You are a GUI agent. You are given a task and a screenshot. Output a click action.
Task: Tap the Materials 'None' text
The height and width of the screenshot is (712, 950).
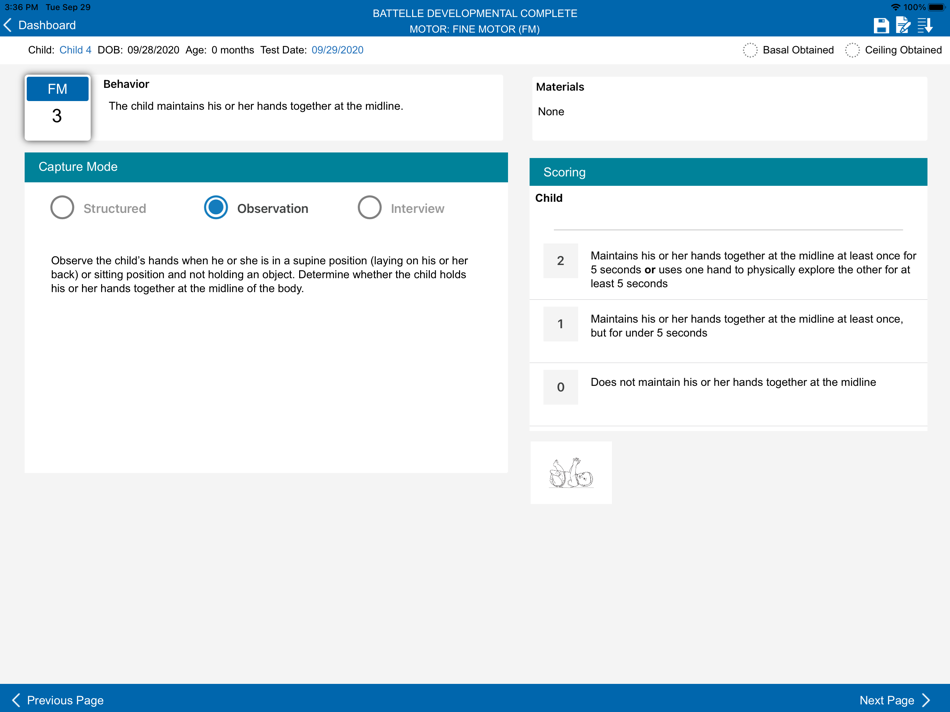click(x=551, y=111)
